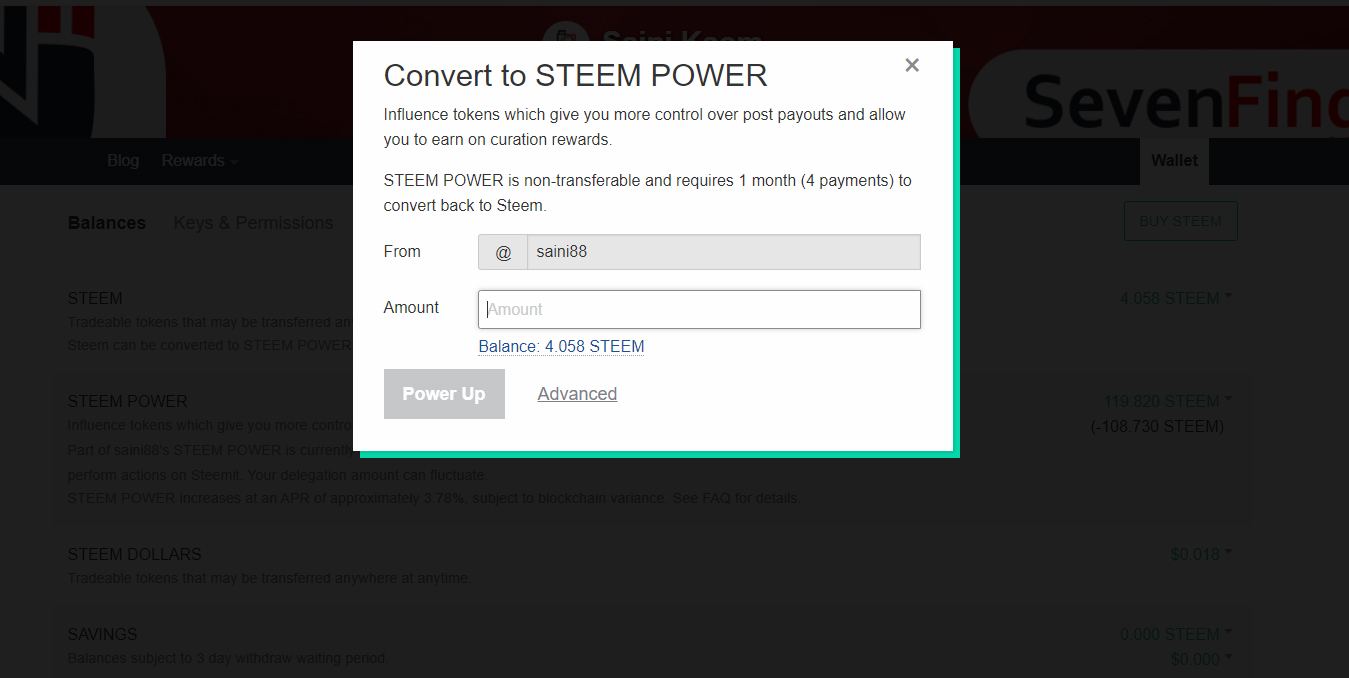Open the Blog tab
Image resolution: width=1349 pixels, height=678 pixels.
click(x=123, y=160)
